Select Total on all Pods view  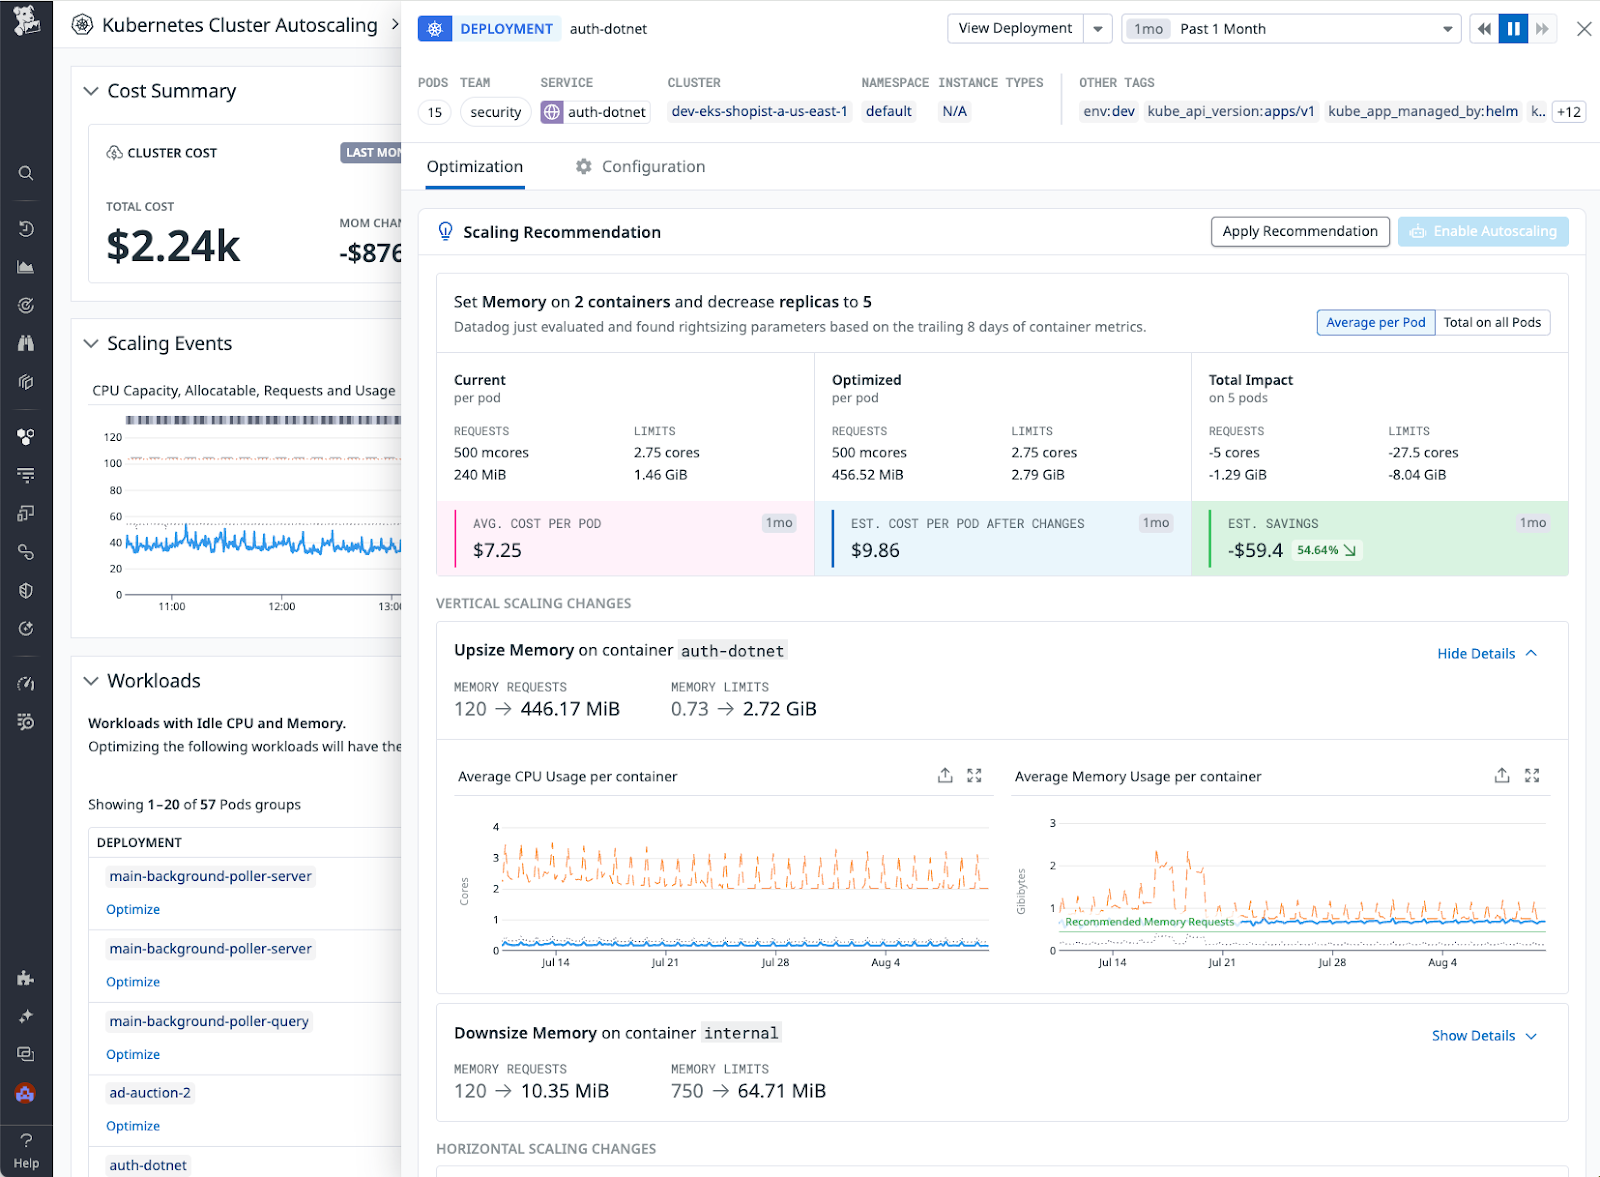pos(1492,322)
